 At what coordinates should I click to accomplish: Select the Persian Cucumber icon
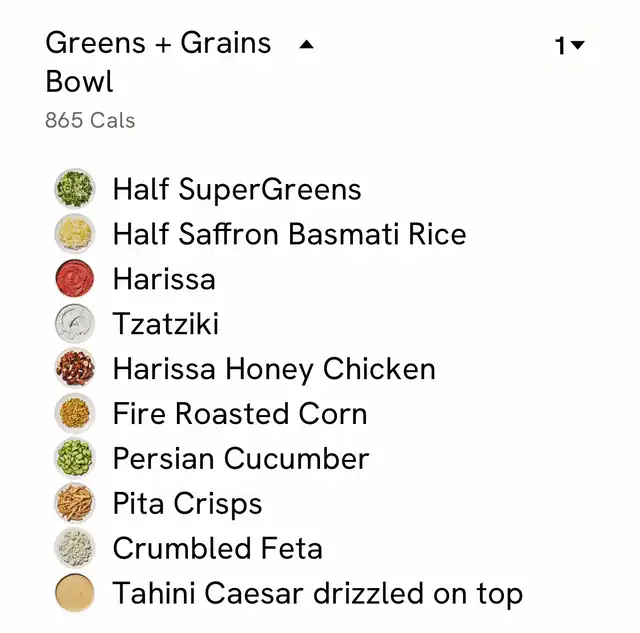[x=75, y=458]
